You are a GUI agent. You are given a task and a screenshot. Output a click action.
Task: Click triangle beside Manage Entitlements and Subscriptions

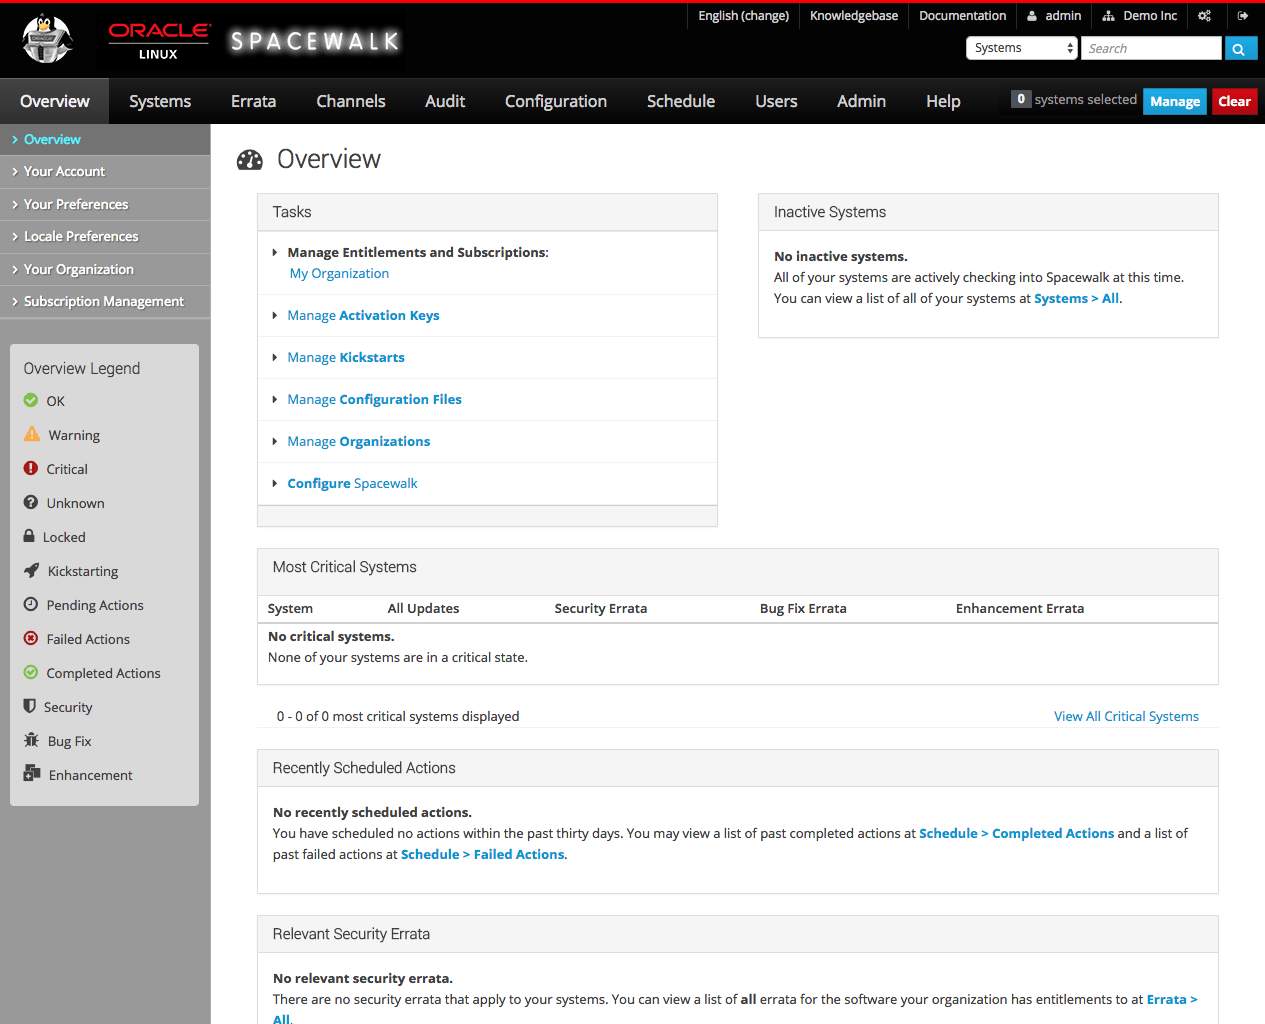click(275, 253)
